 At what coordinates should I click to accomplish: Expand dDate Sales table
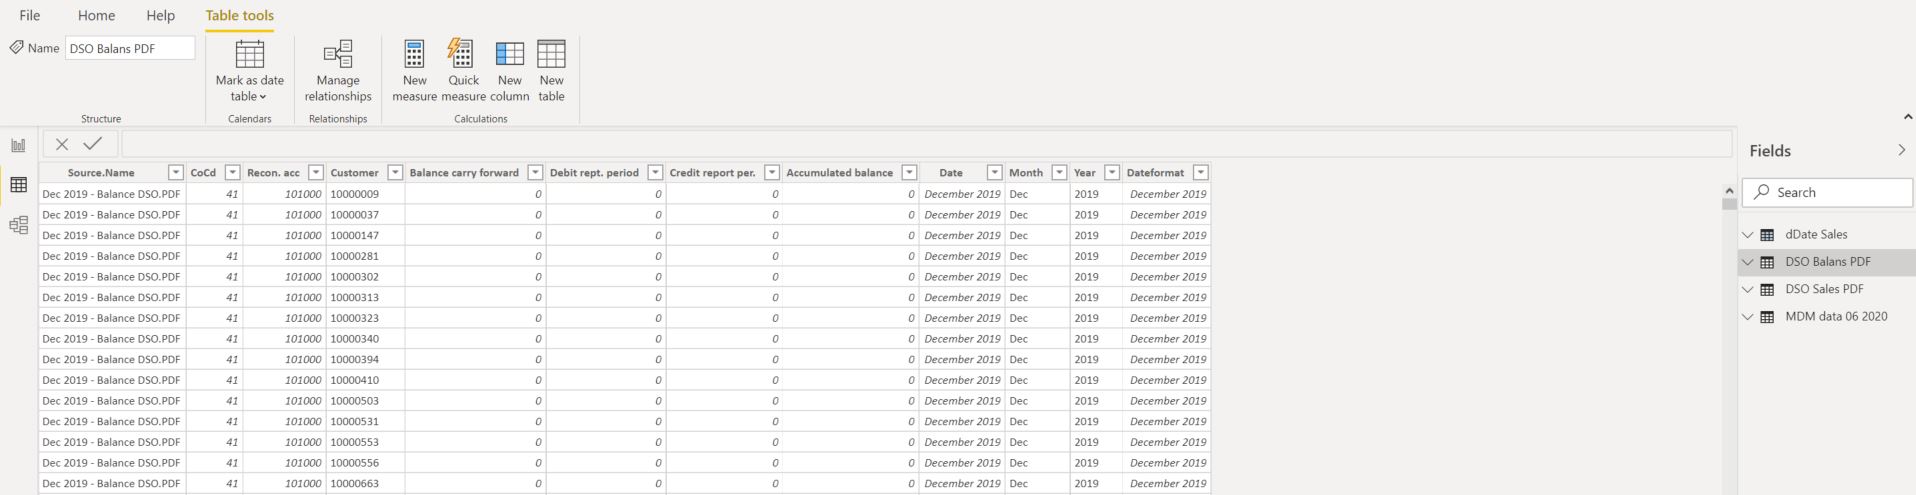pyautogui.click(x=1748, y=235)
